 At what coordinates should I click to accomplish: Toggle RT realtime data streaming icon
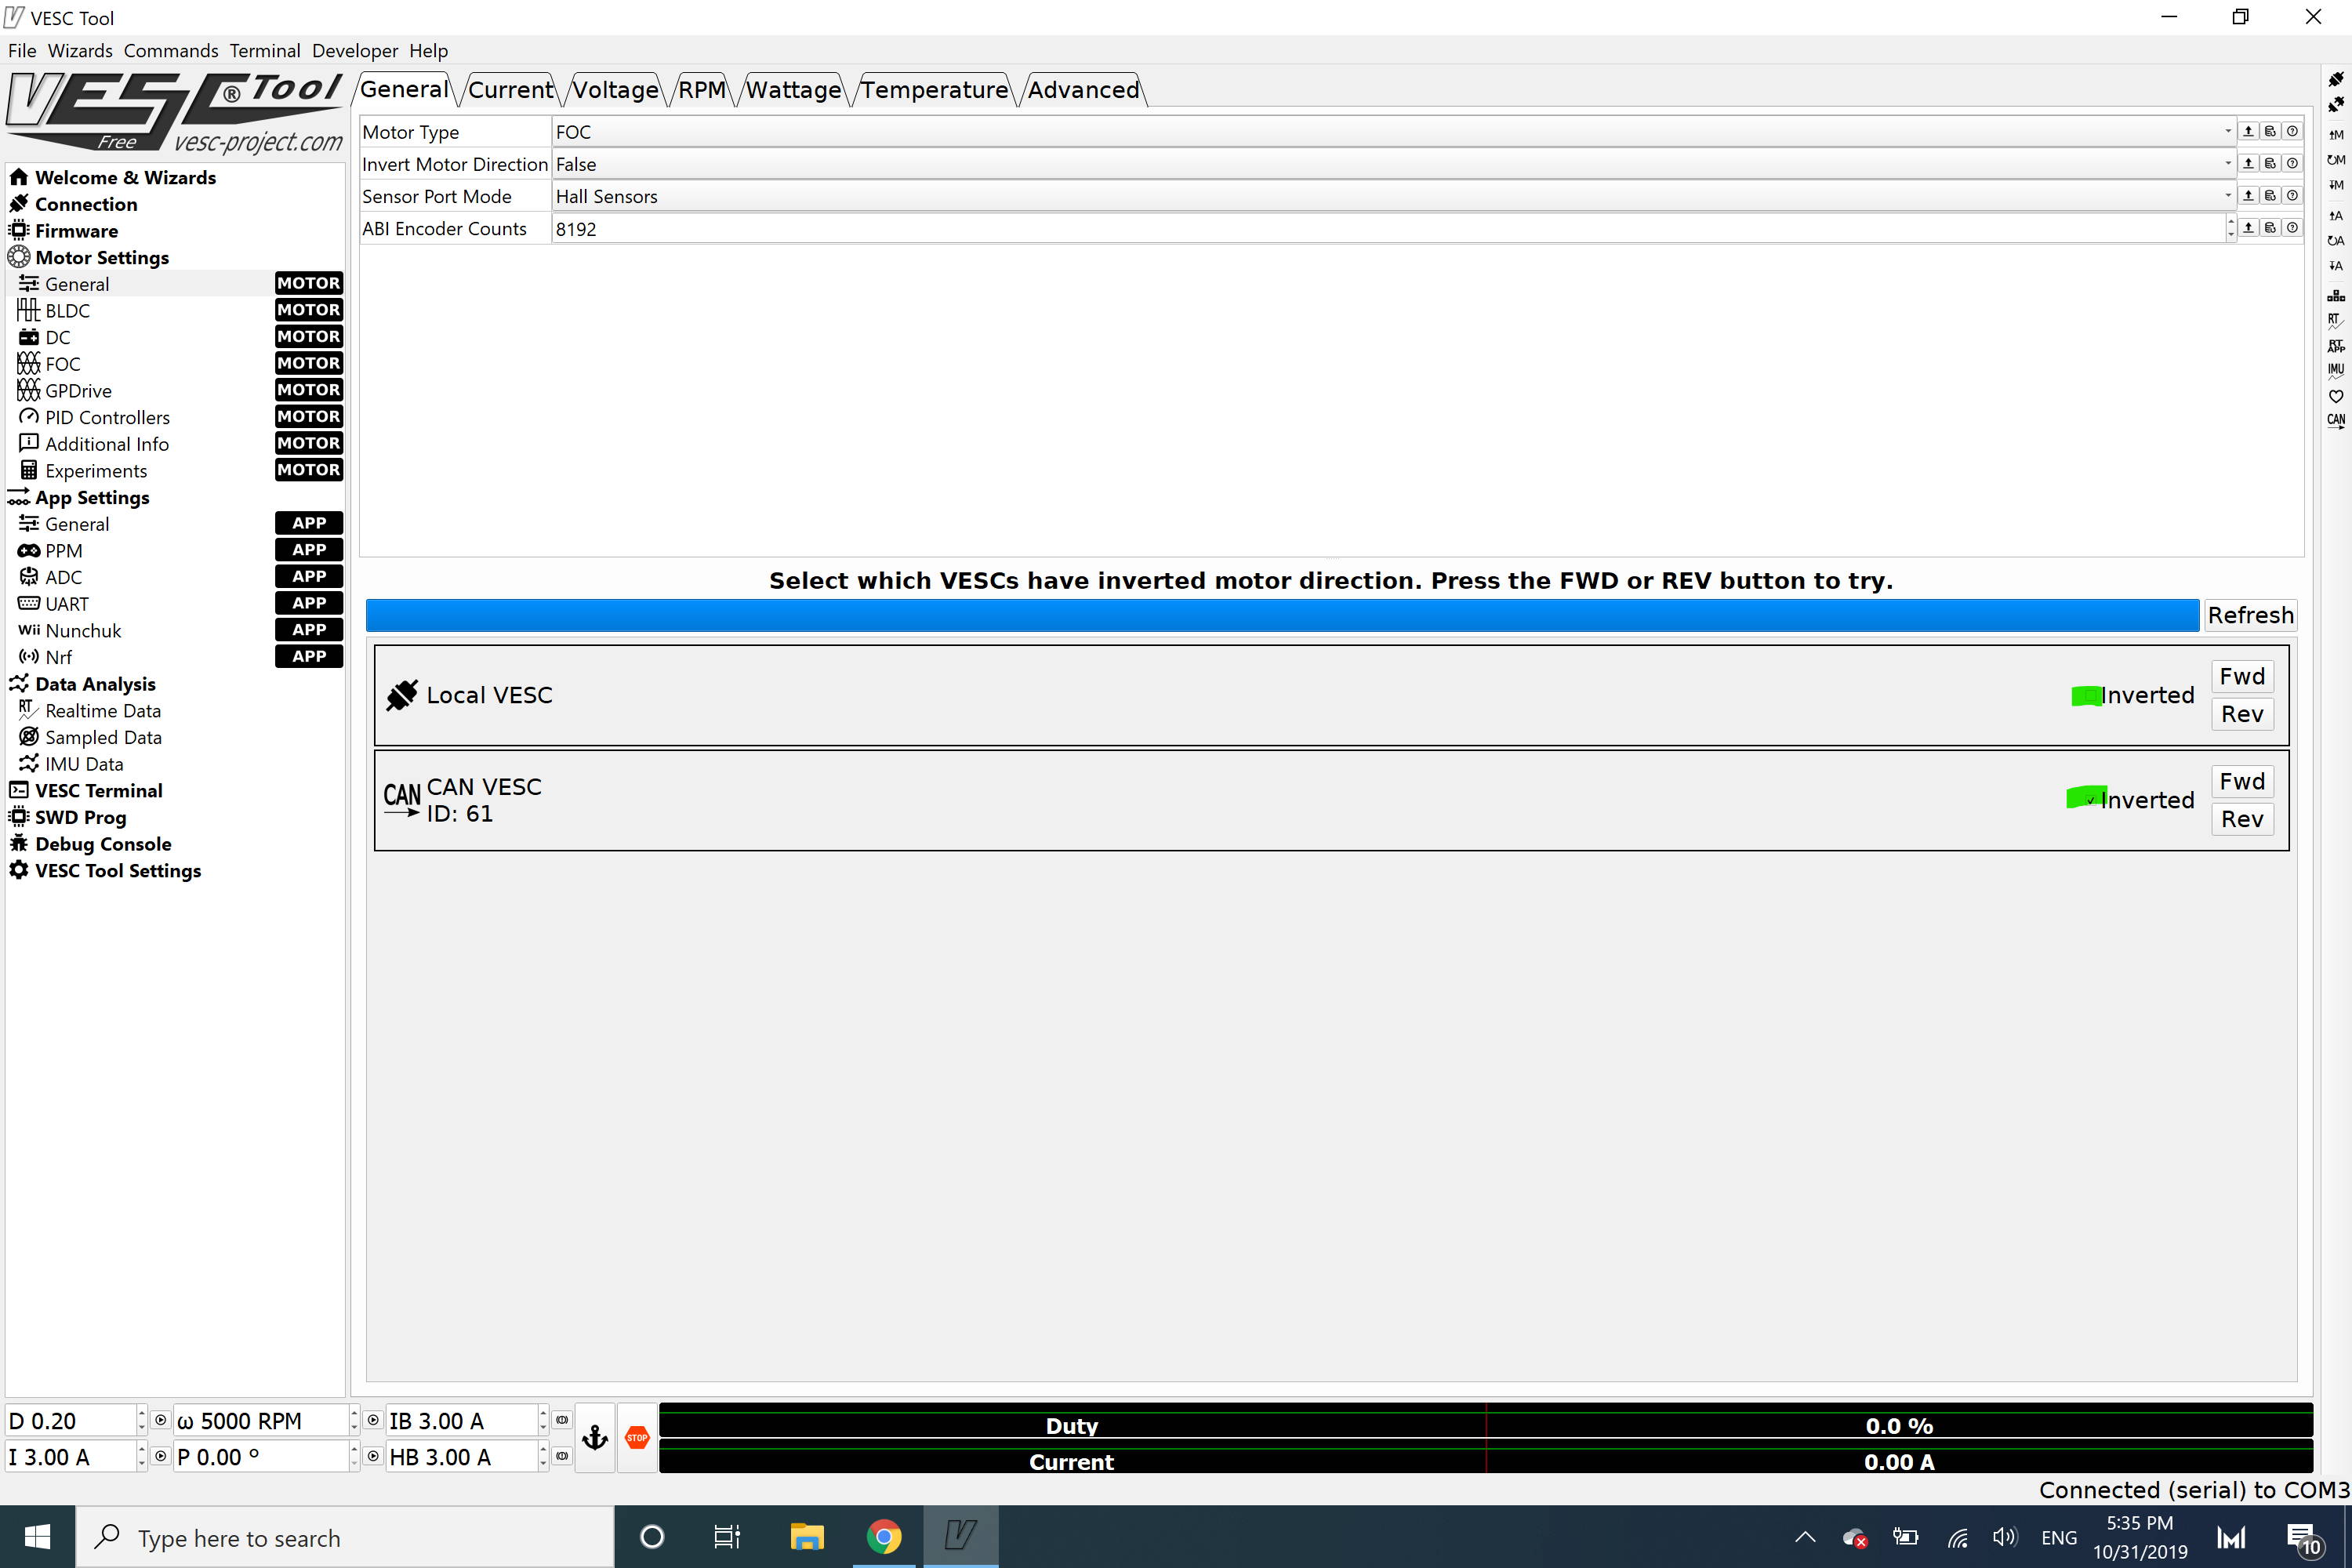[2335, 321]
